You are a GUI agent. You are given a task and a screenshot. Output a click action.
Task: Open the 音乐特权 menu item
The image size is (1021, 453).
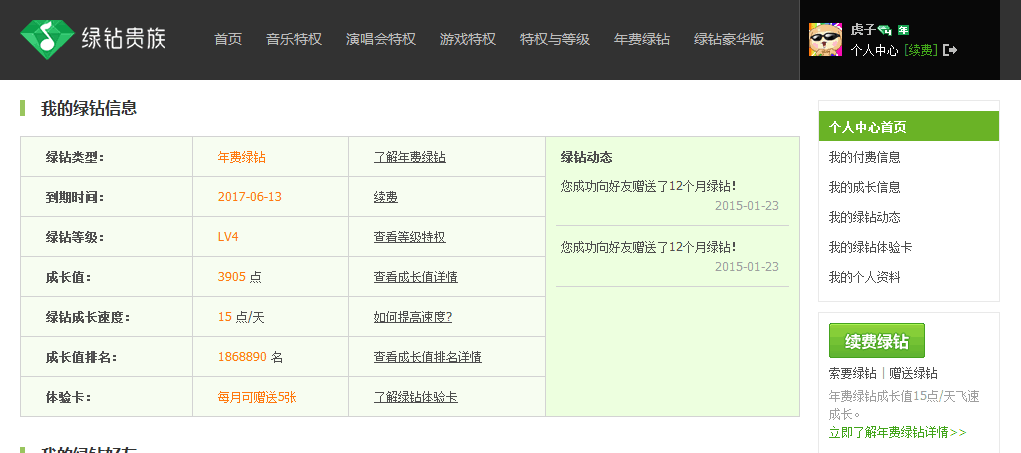point(294,39)
